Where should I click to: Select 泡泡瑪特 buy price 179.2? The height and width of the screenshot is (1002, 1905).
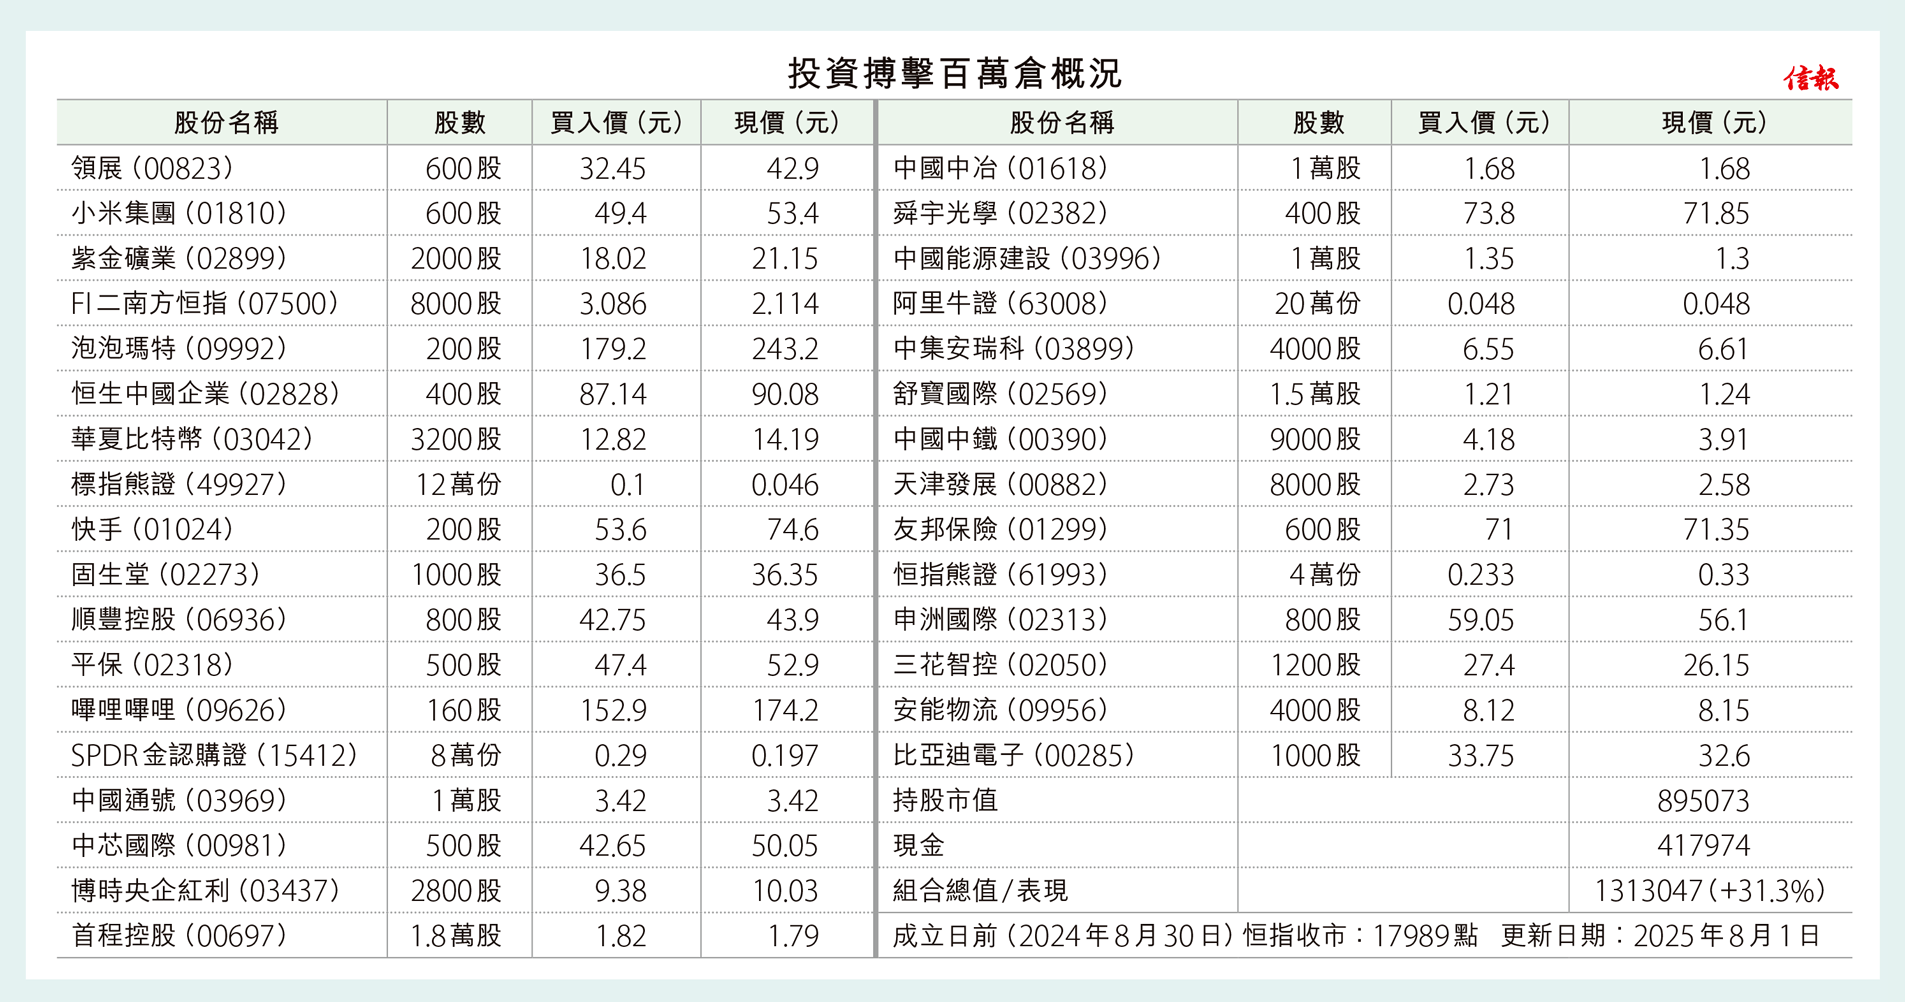tap(613, 348)
